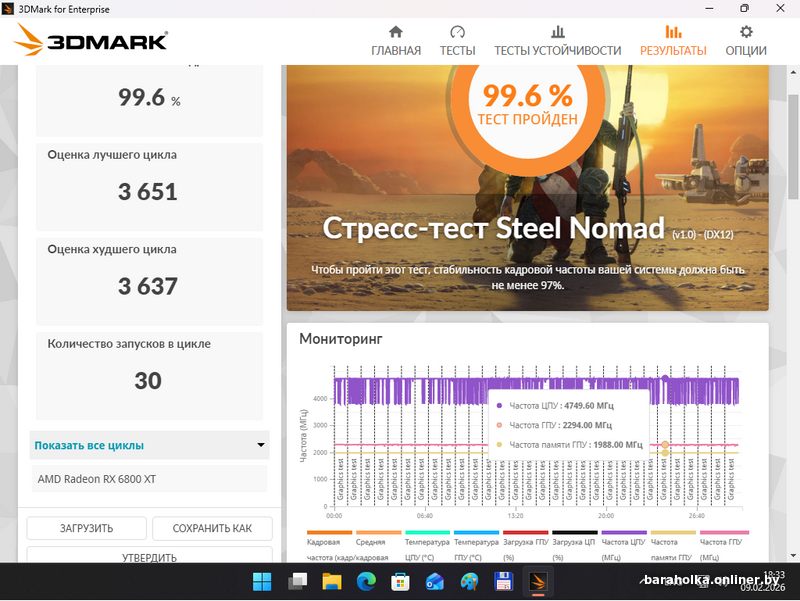This screenshot has height=601, width=800.
Task: Expand the Показать все циклы dropdown
Action: point(149,445)
